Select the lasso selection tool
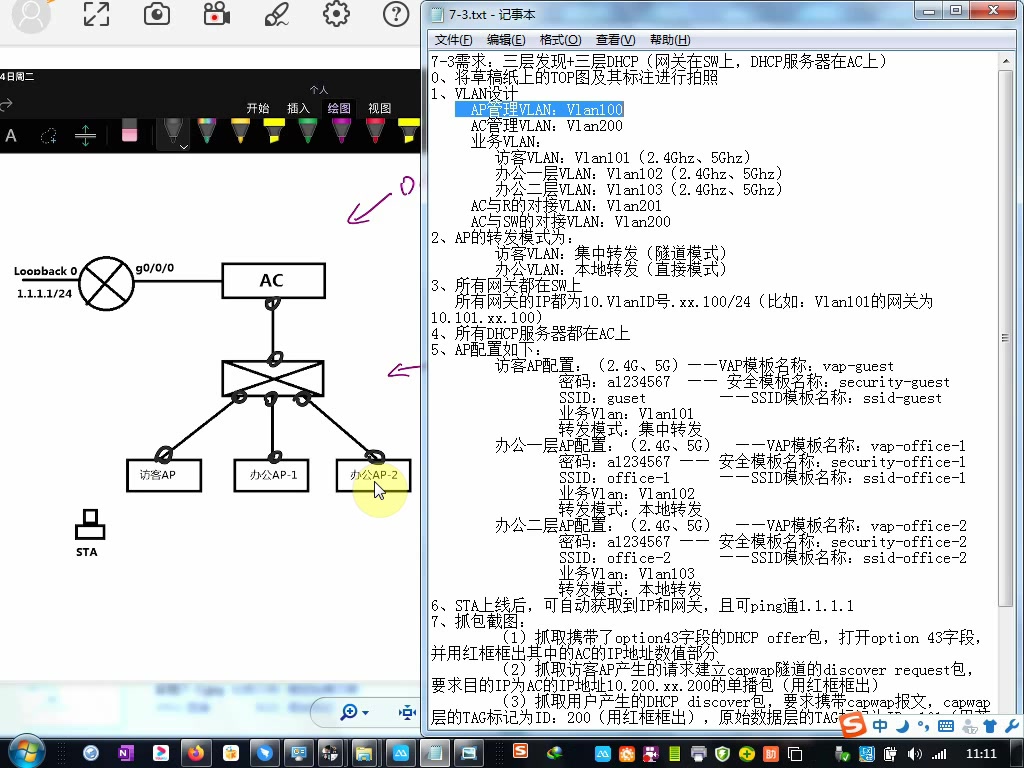The width and height of the screenshot is (1024, 768). coord(48,133)
